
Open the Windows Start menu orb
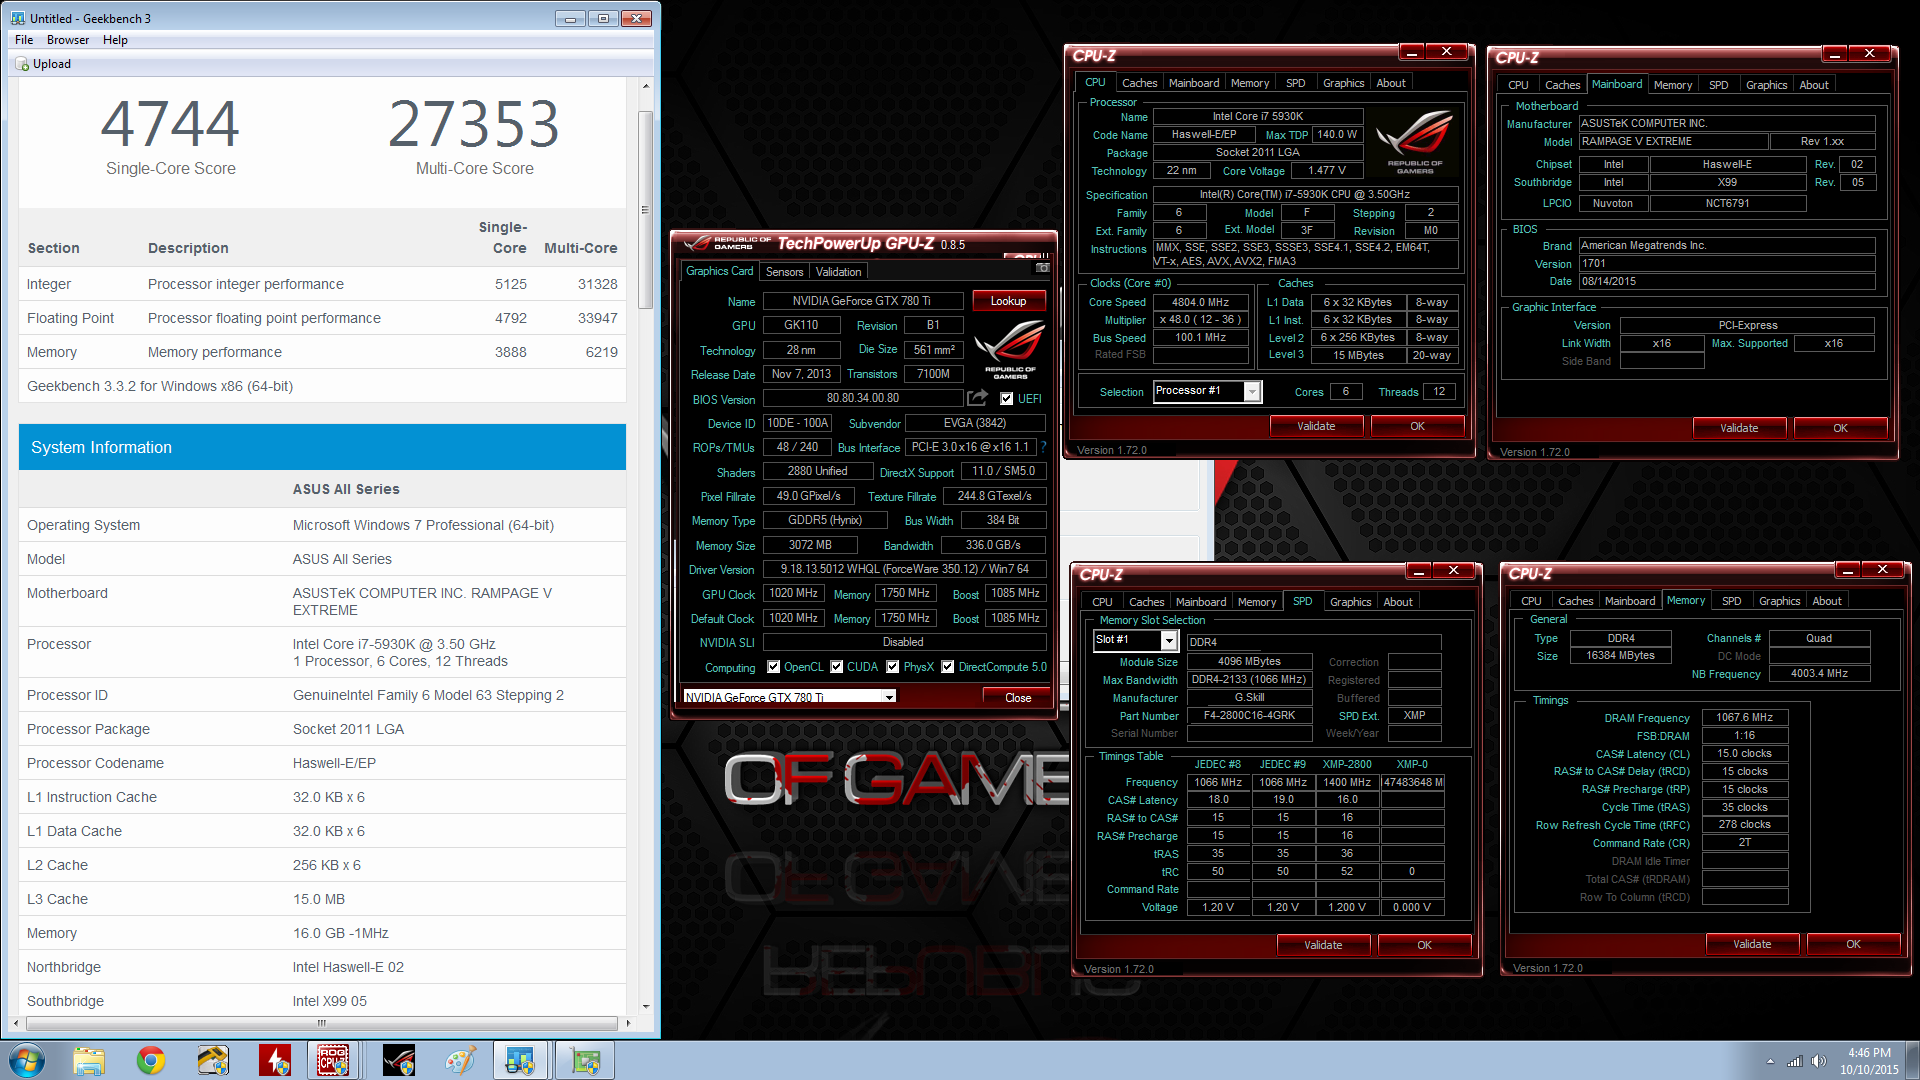[x=27, y=1060]
